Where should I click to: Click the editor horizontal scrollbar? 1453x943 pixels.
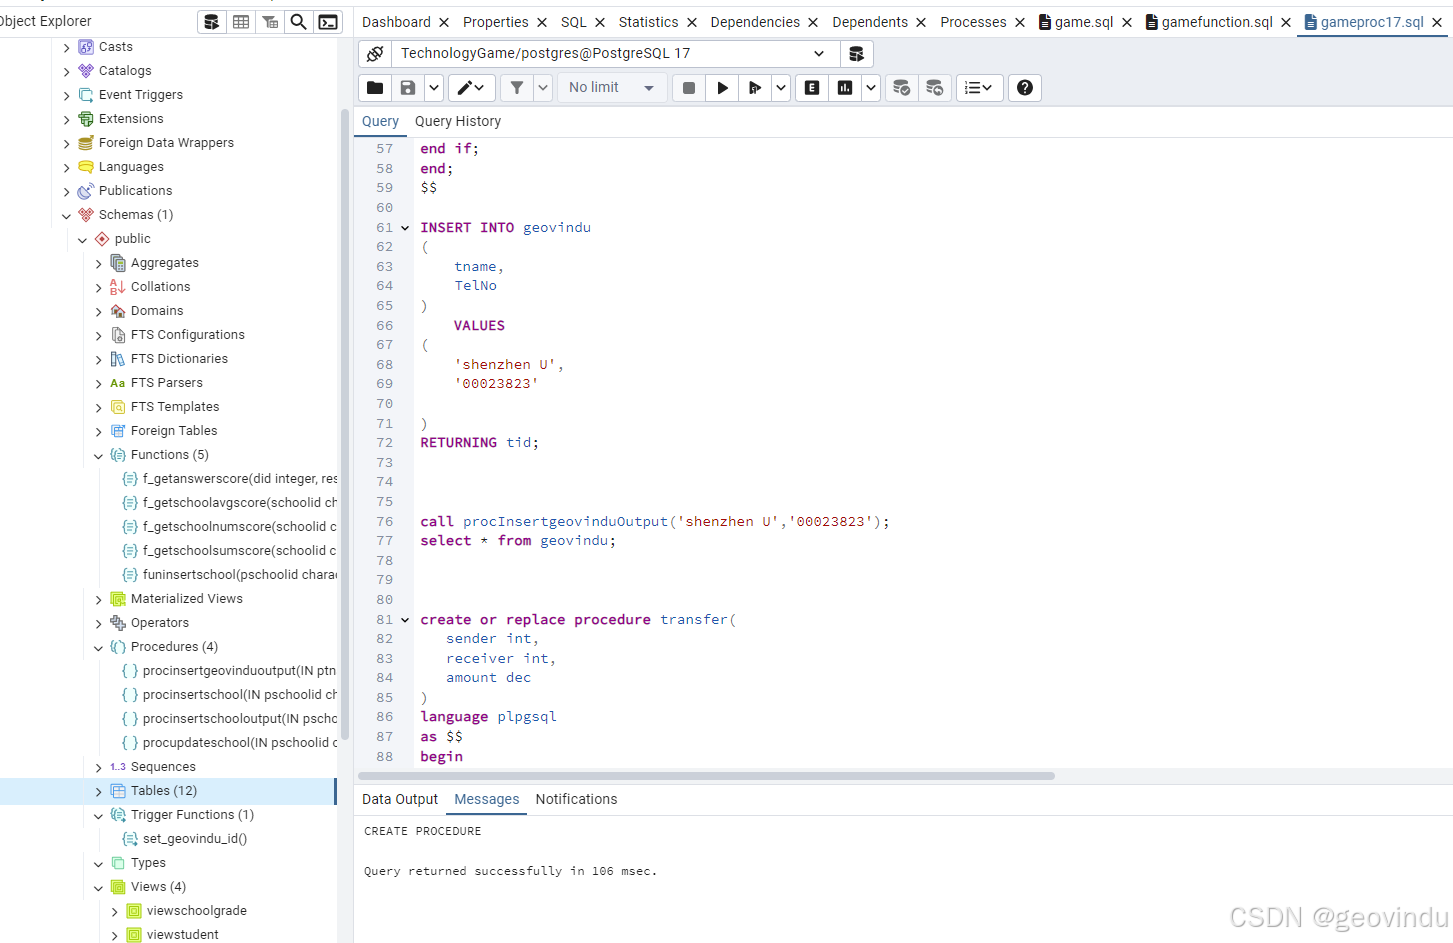tap(706, 776)
